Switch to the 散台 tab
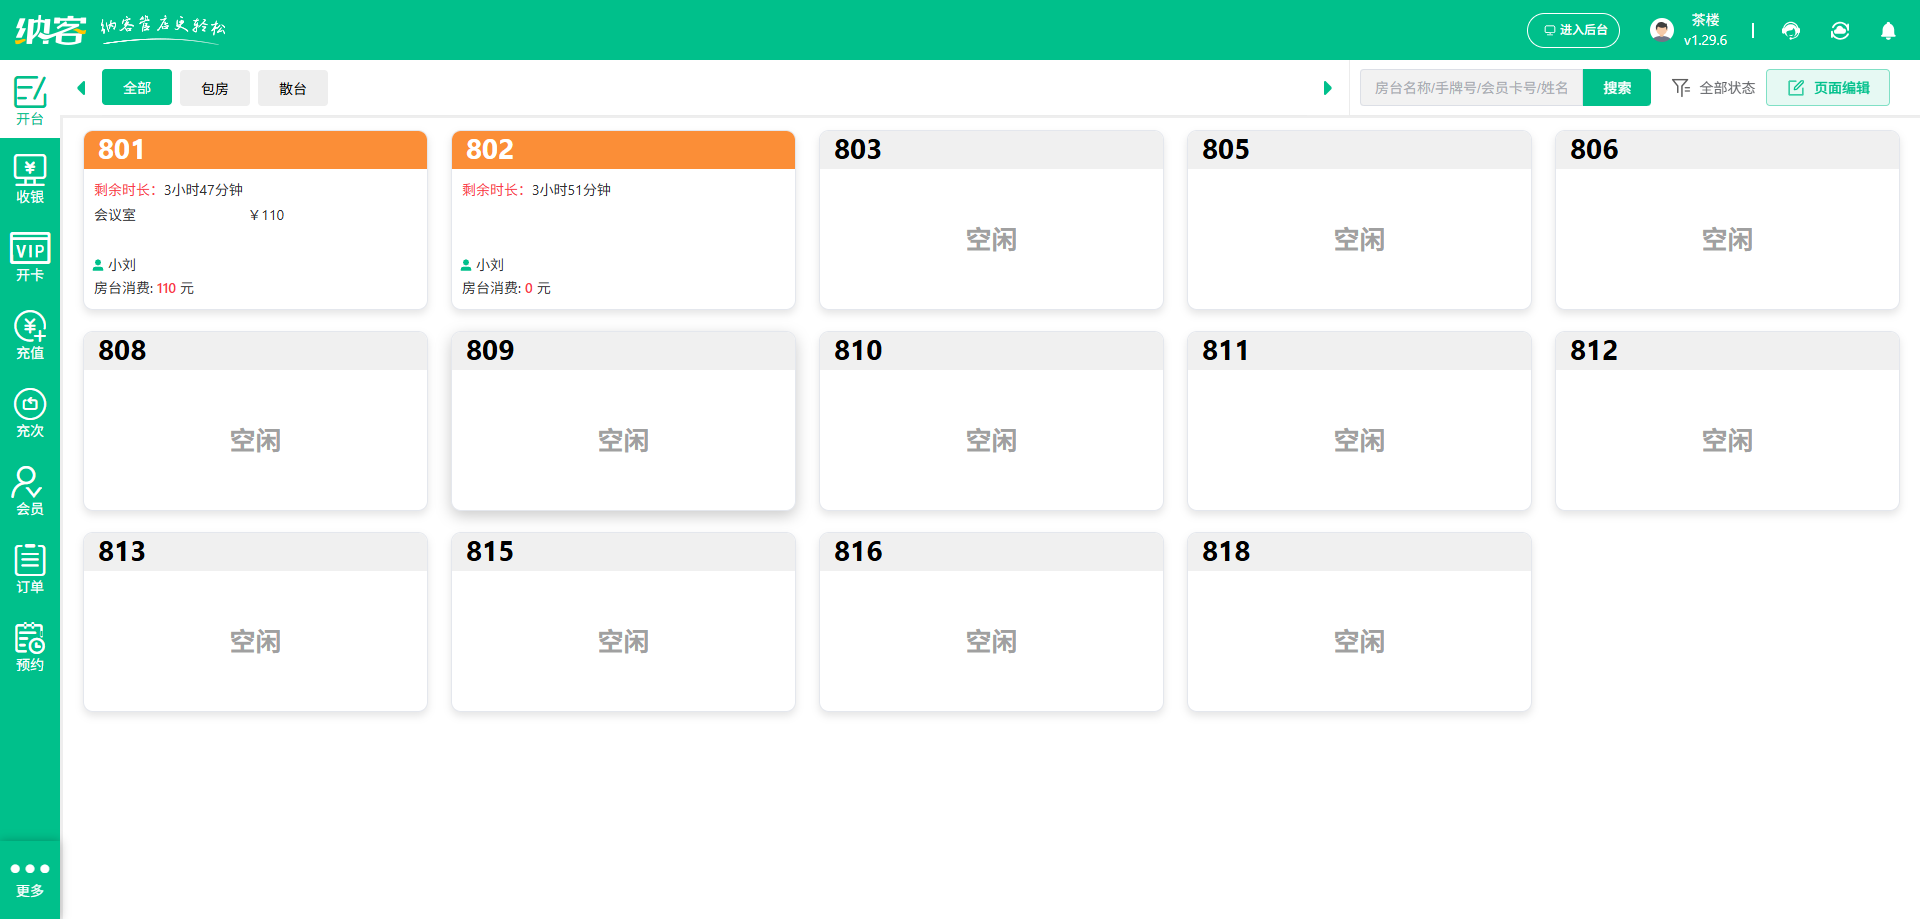This screenshot has width=1920, height=919. point(292,88)
